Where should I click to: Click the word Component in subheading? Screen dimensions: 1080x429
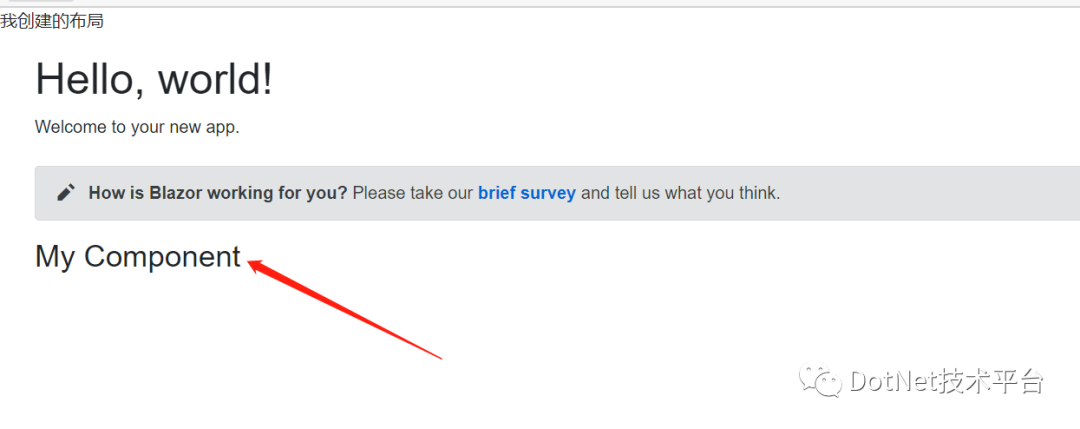(x=163, y=257)
